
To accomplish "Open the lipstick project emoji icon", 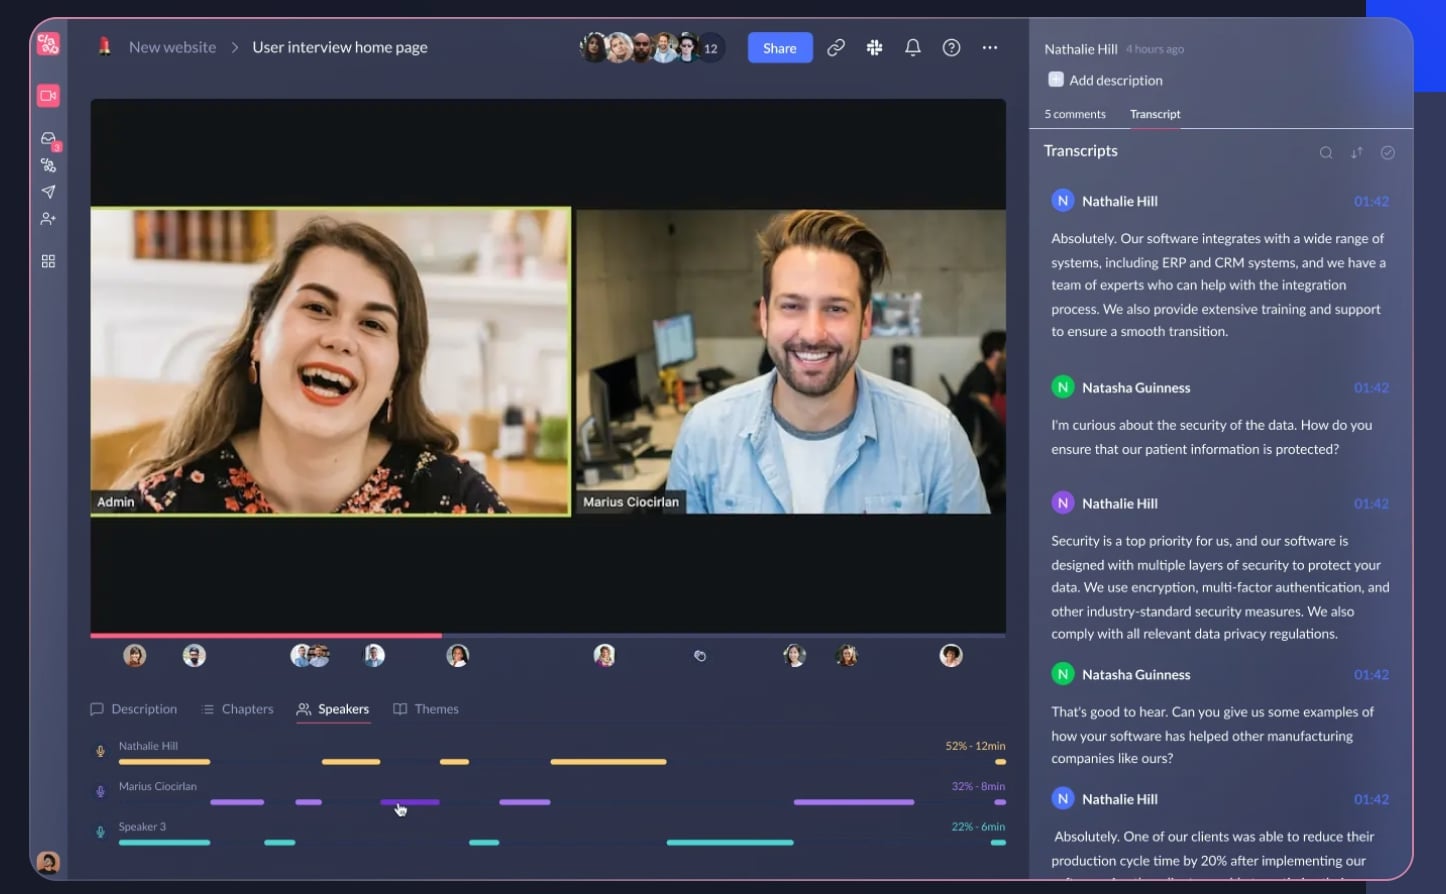I will (104, 46).
